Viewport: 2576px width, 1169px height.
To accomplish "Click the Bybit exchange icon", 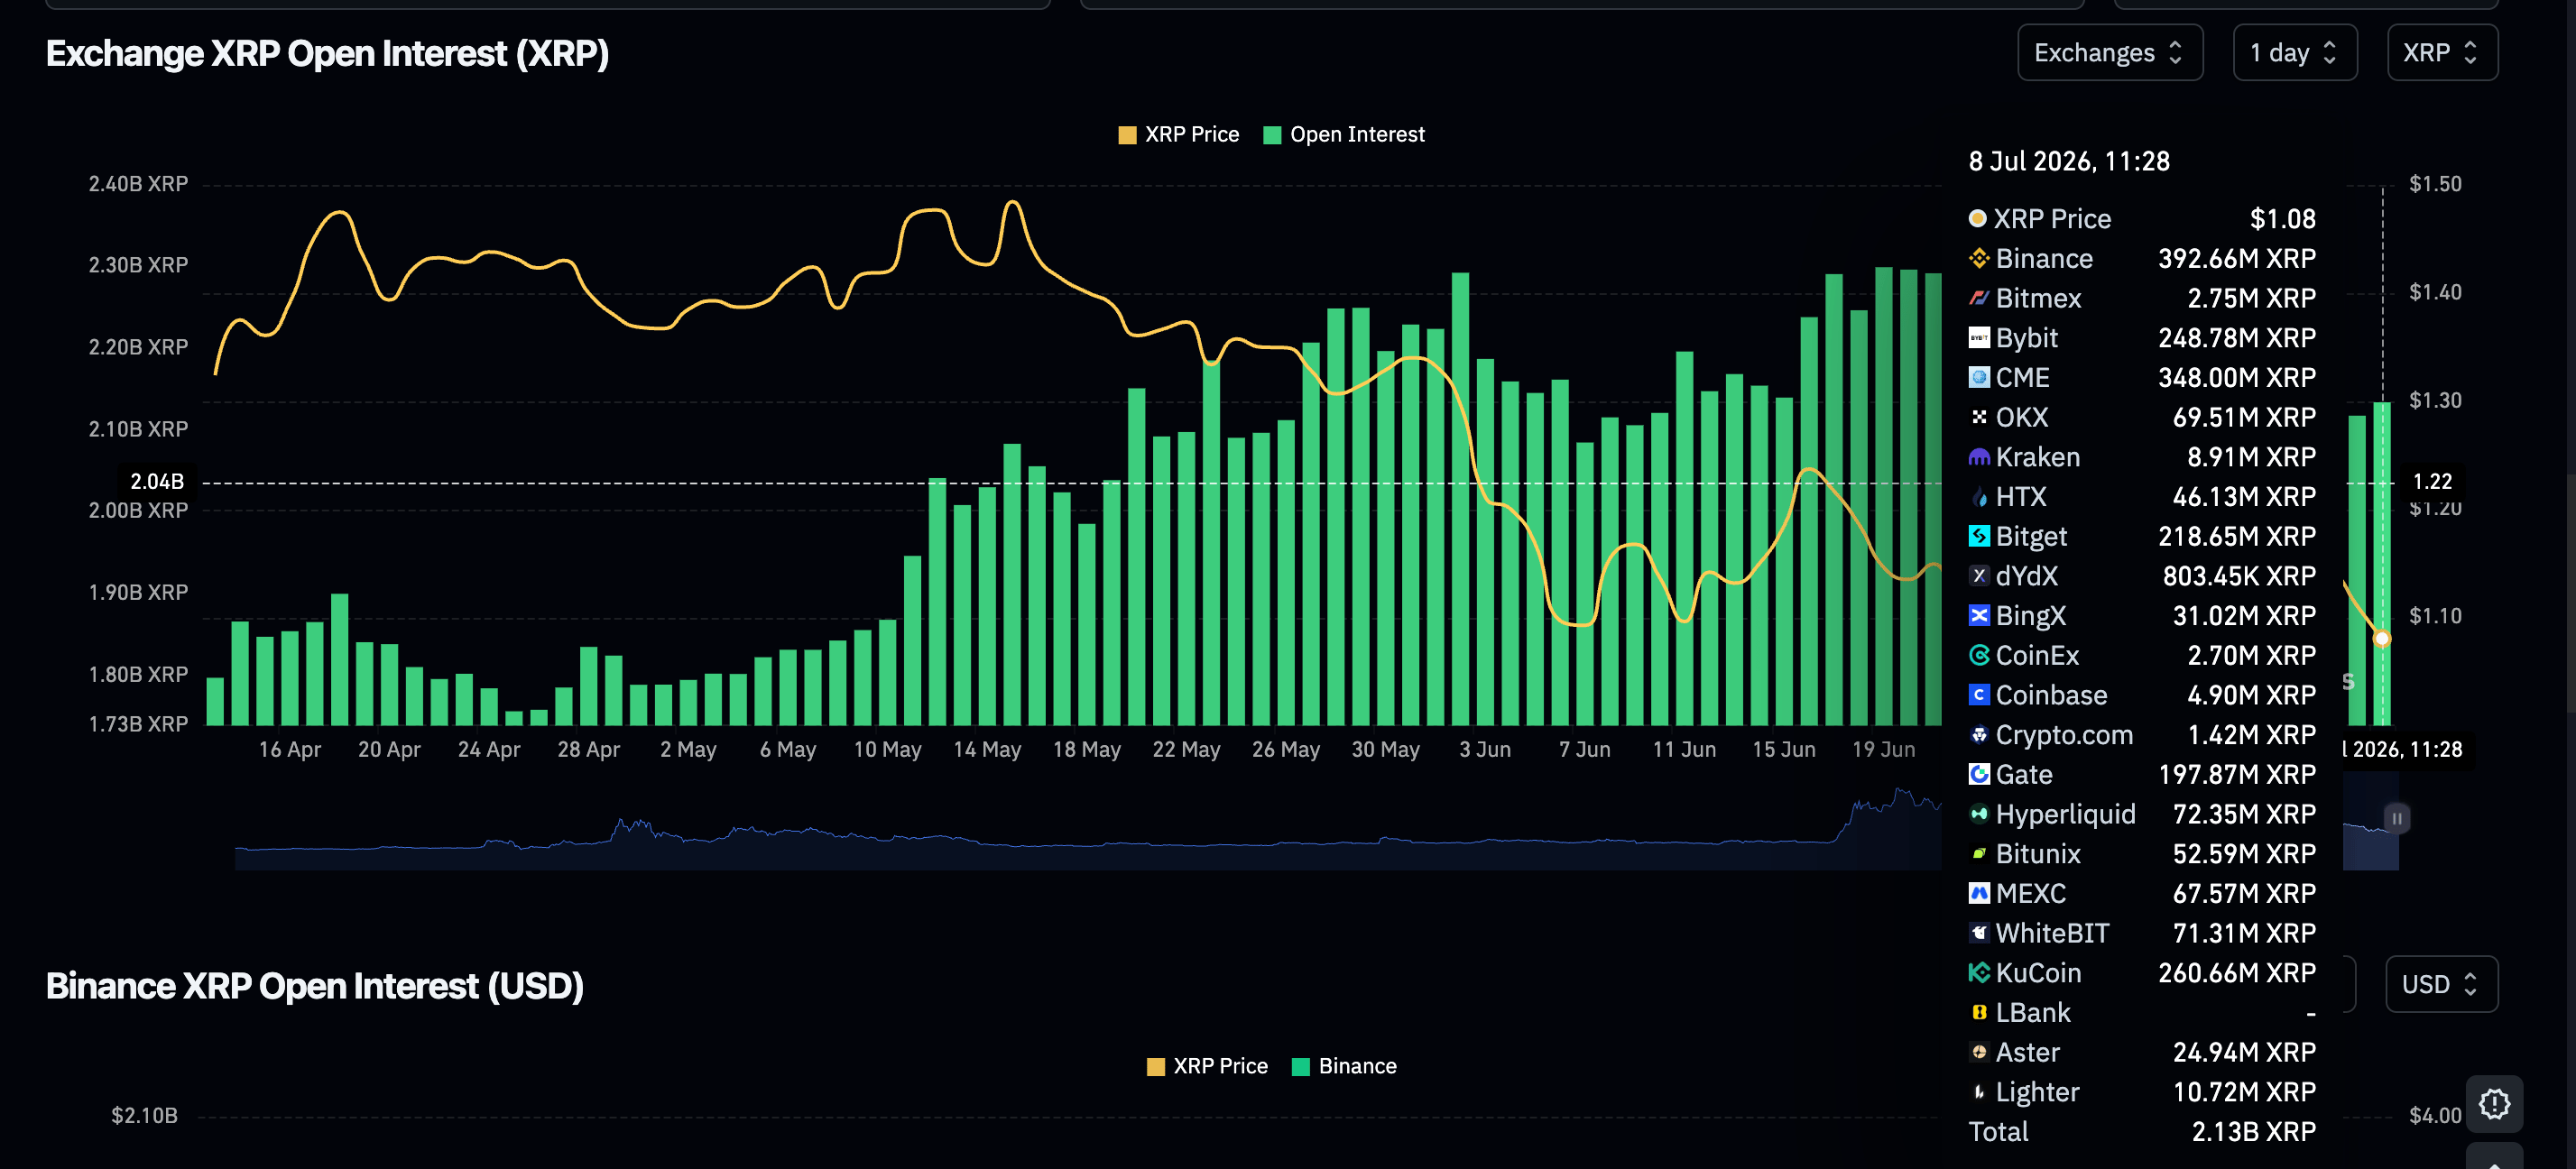I will click(1978, 338).
